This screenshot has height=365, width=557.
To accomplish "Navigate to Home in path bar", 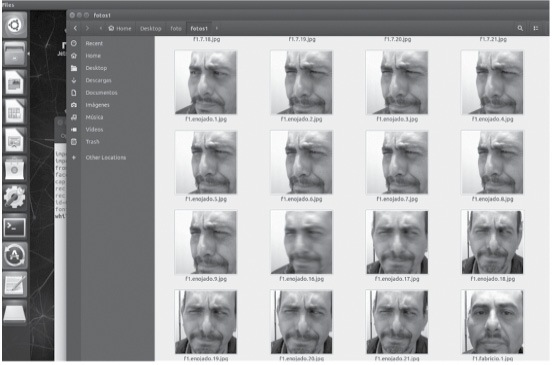I will [x=120, y=28].
